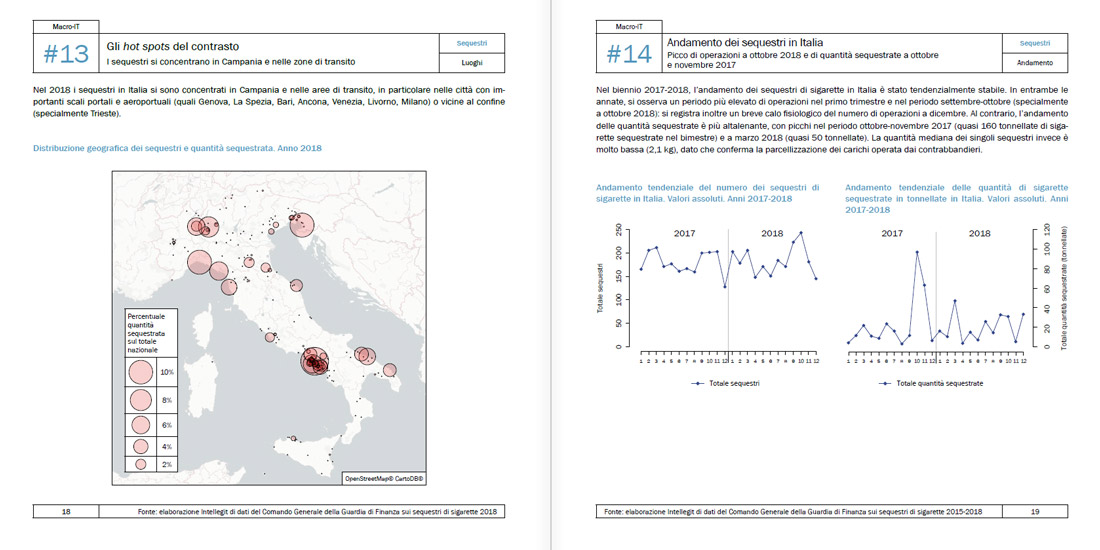Click the highest peak in the quantity chart

917,252
